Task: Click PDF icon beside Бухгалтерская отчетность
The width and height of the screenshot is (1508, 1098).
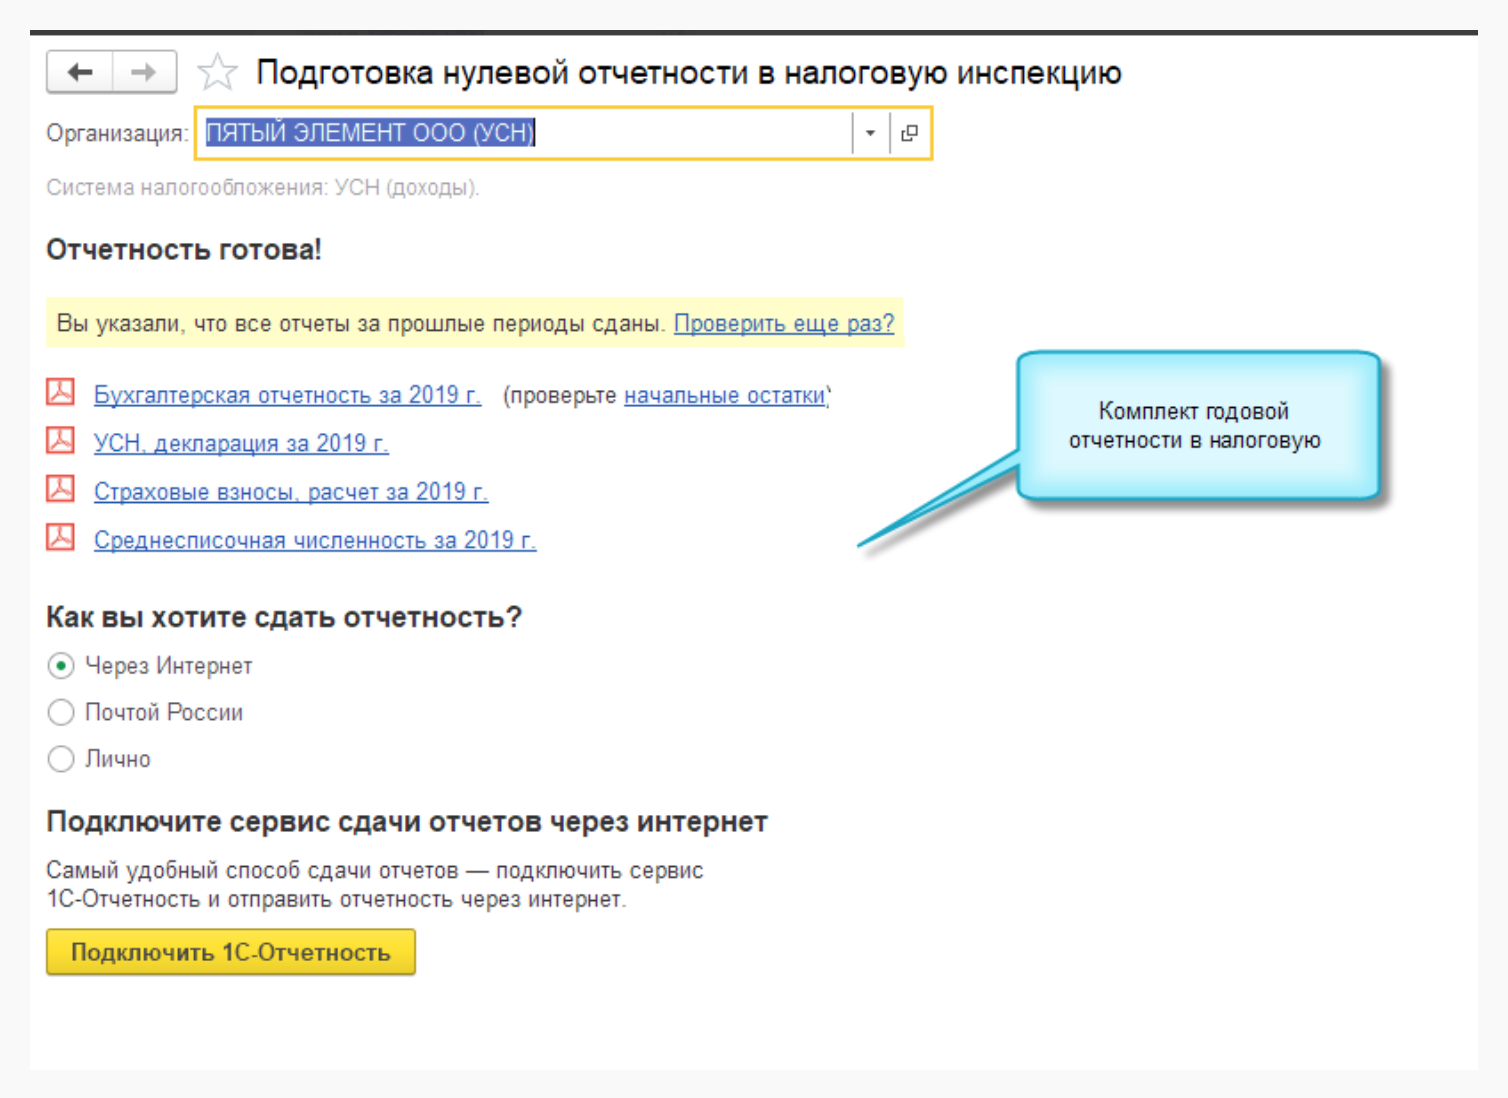Action: (x=61, y=391)
